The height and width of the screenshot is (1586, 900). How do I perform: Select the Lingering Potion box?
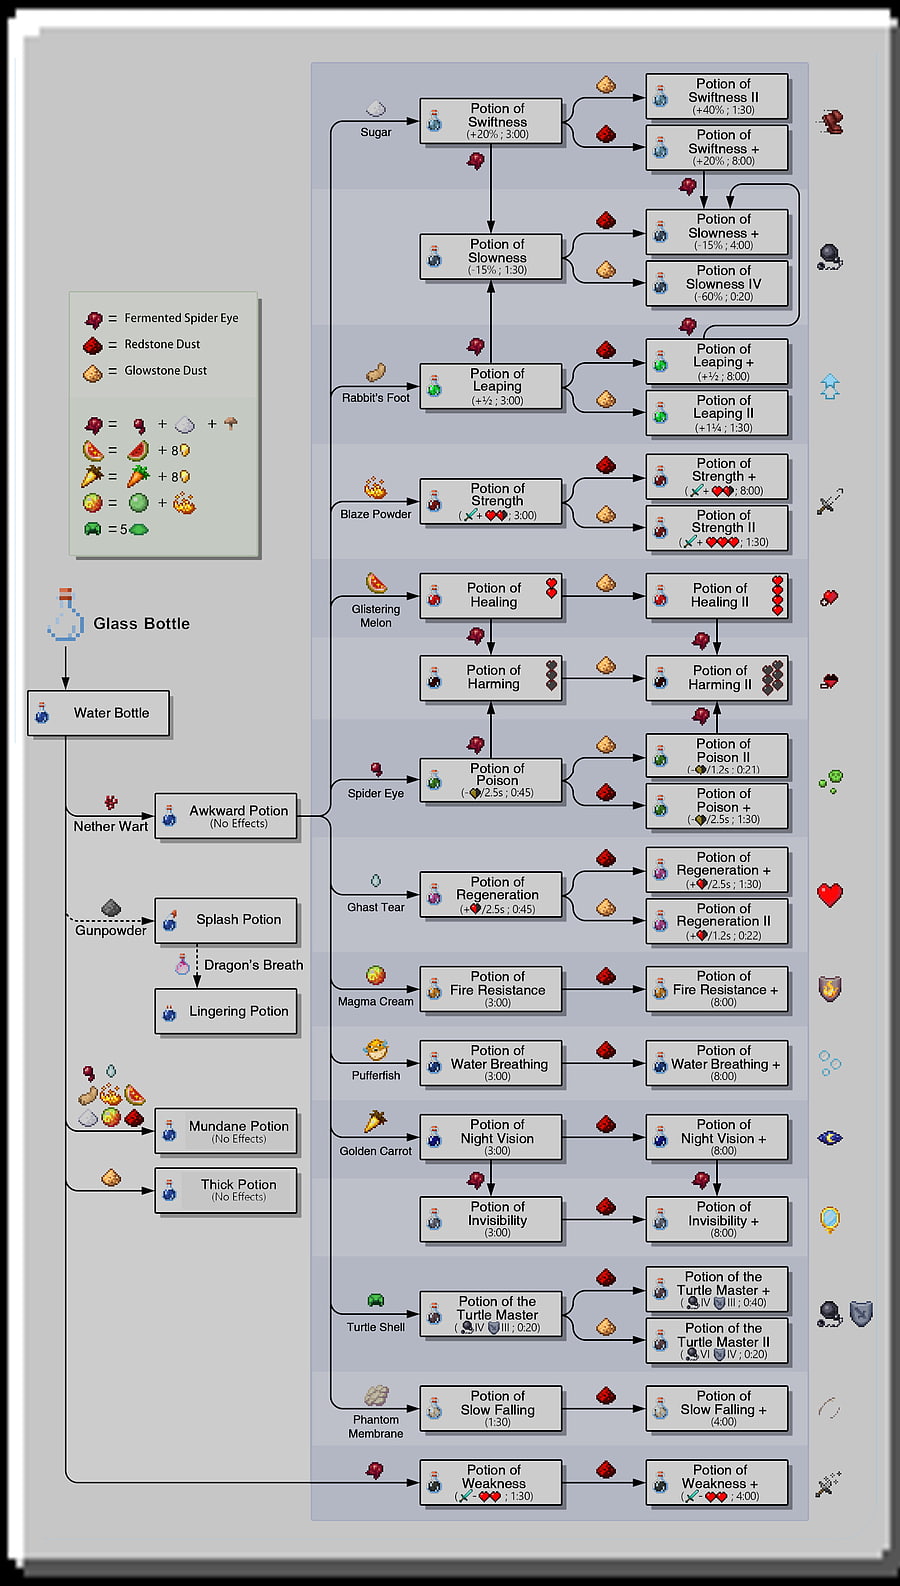(x=226, y=1011)
